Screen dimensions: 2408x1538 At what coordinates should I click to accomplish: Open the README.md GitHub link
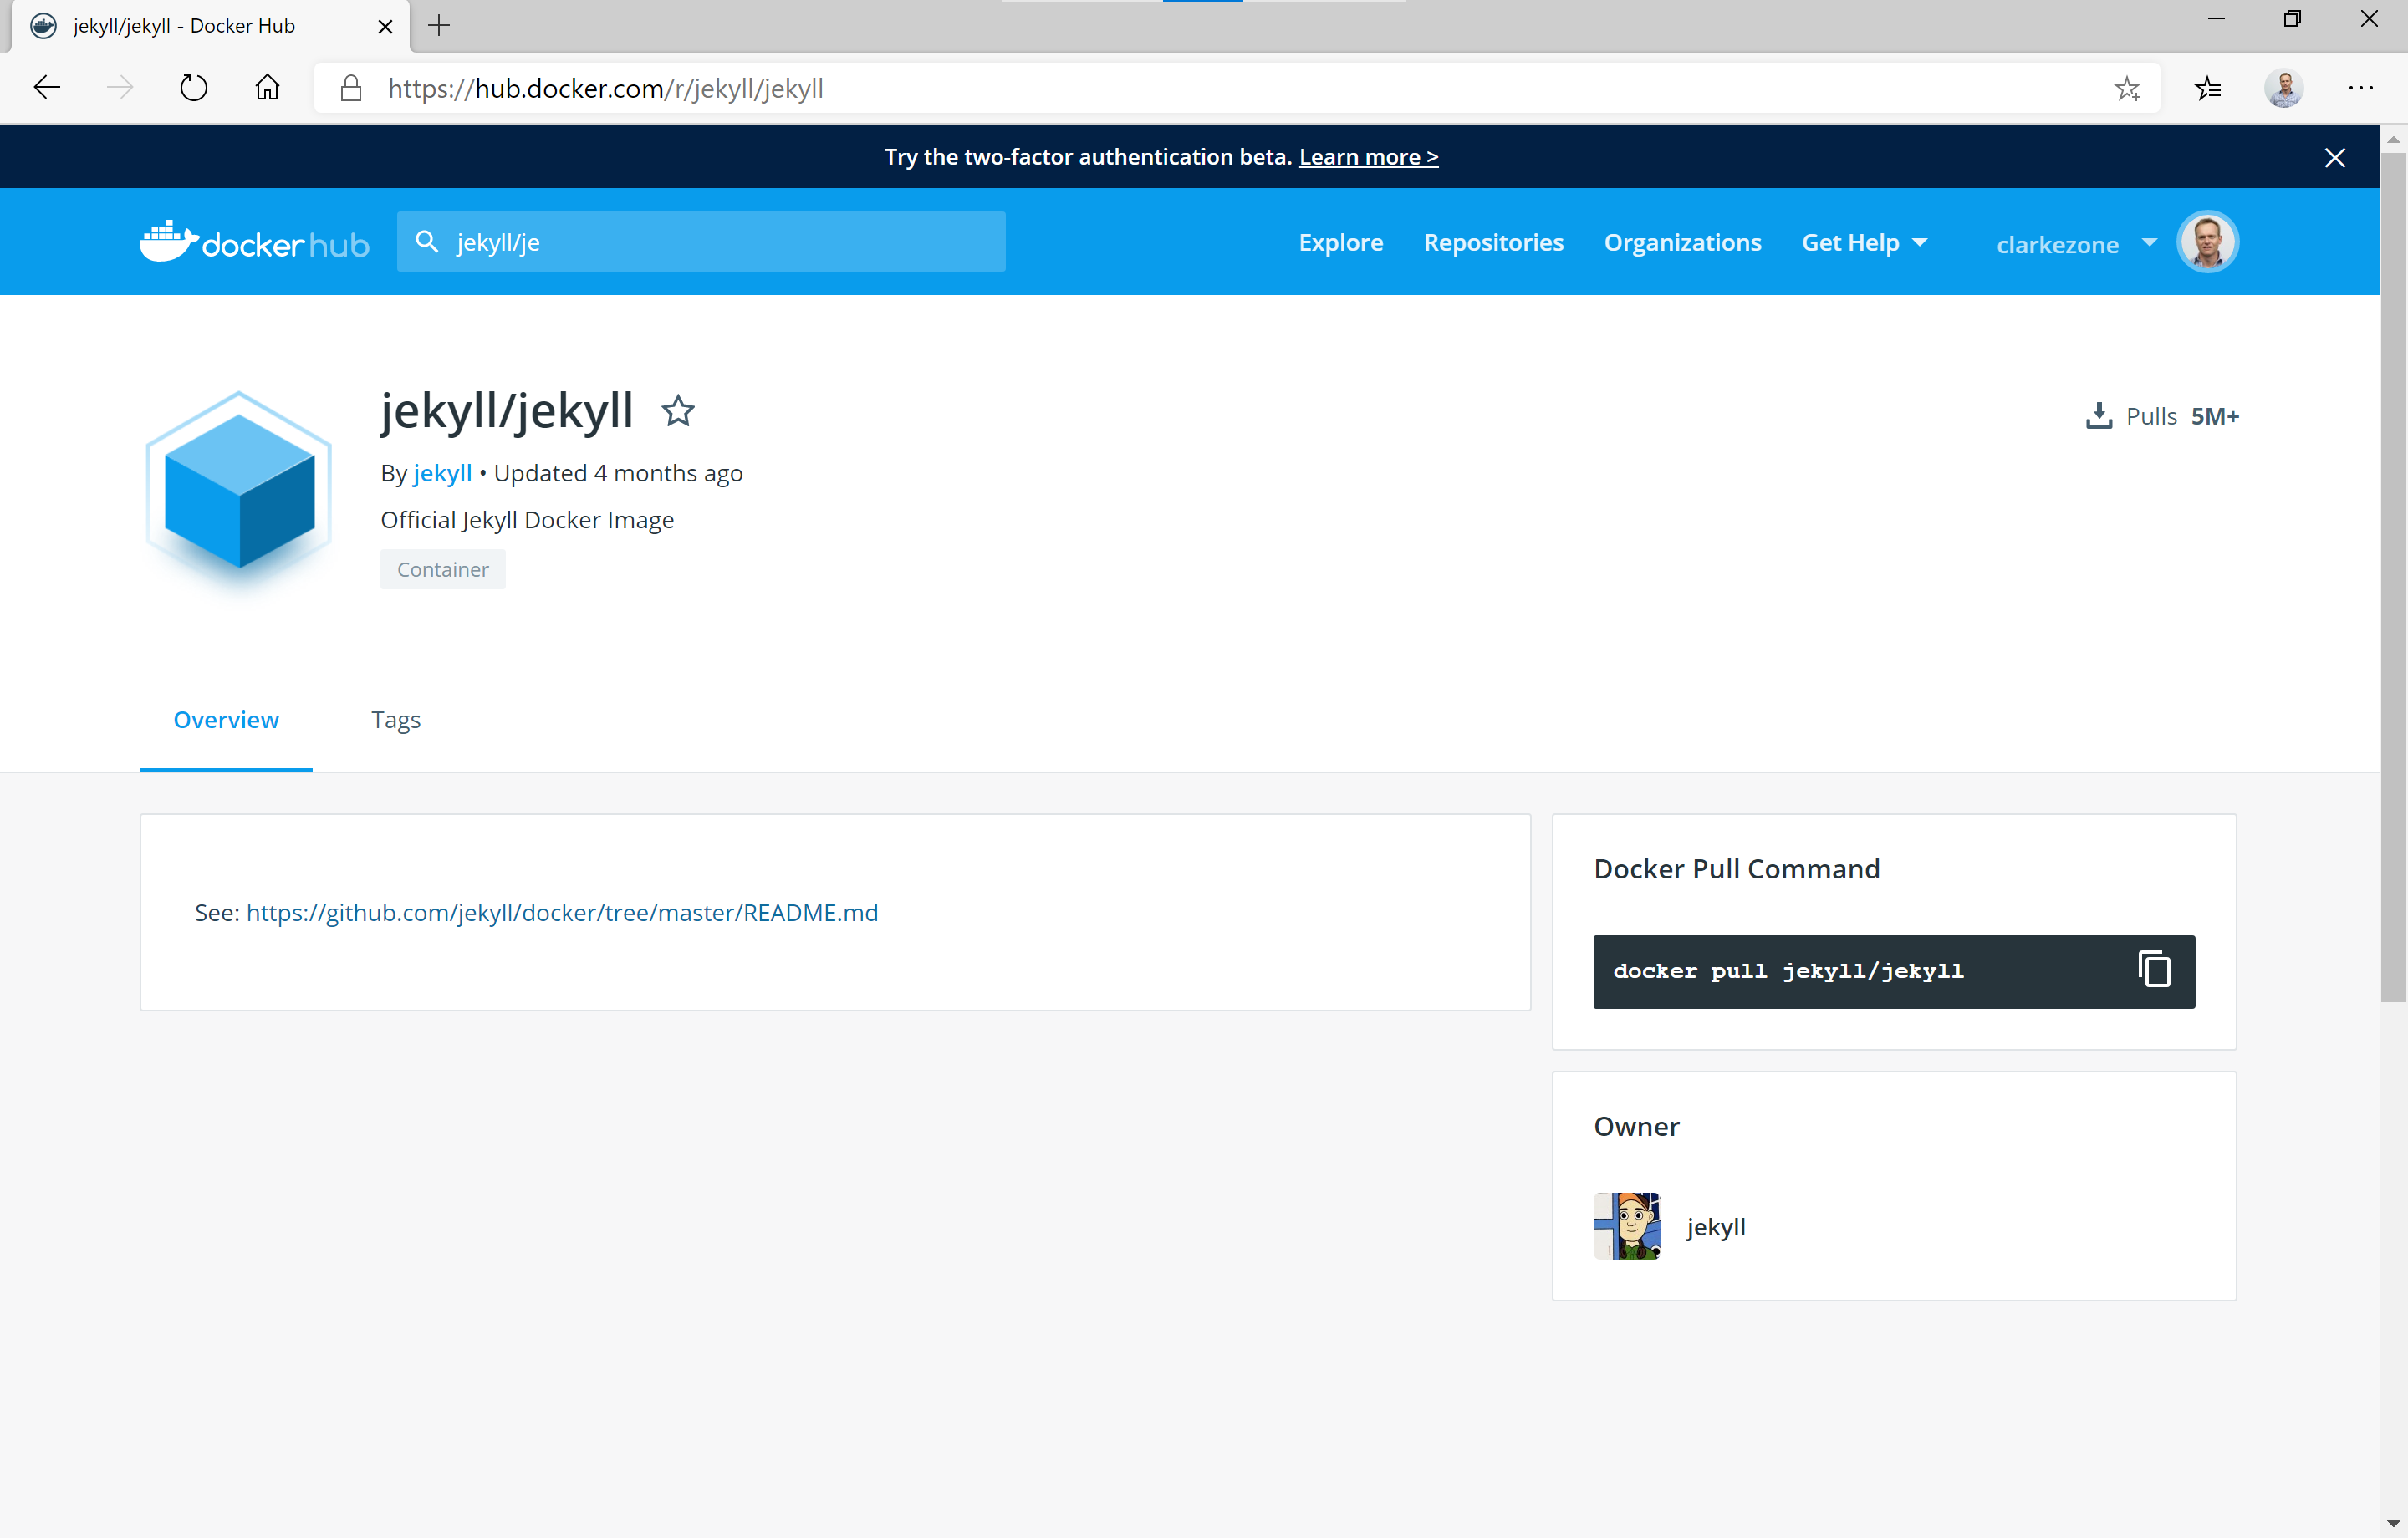562,912
